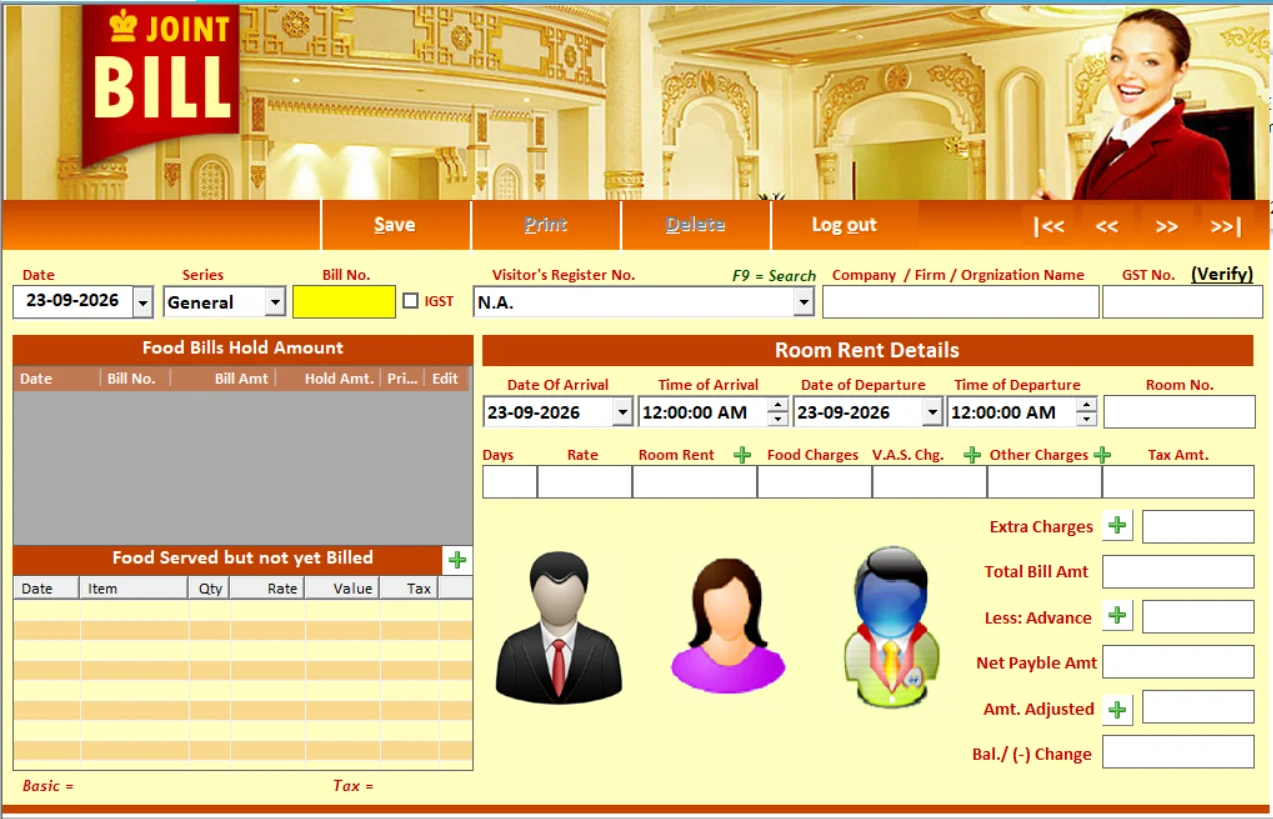Click the green plus next to Room Rent
The height and width of the screenshot is (819, 1273).
[x=742, y=455]
